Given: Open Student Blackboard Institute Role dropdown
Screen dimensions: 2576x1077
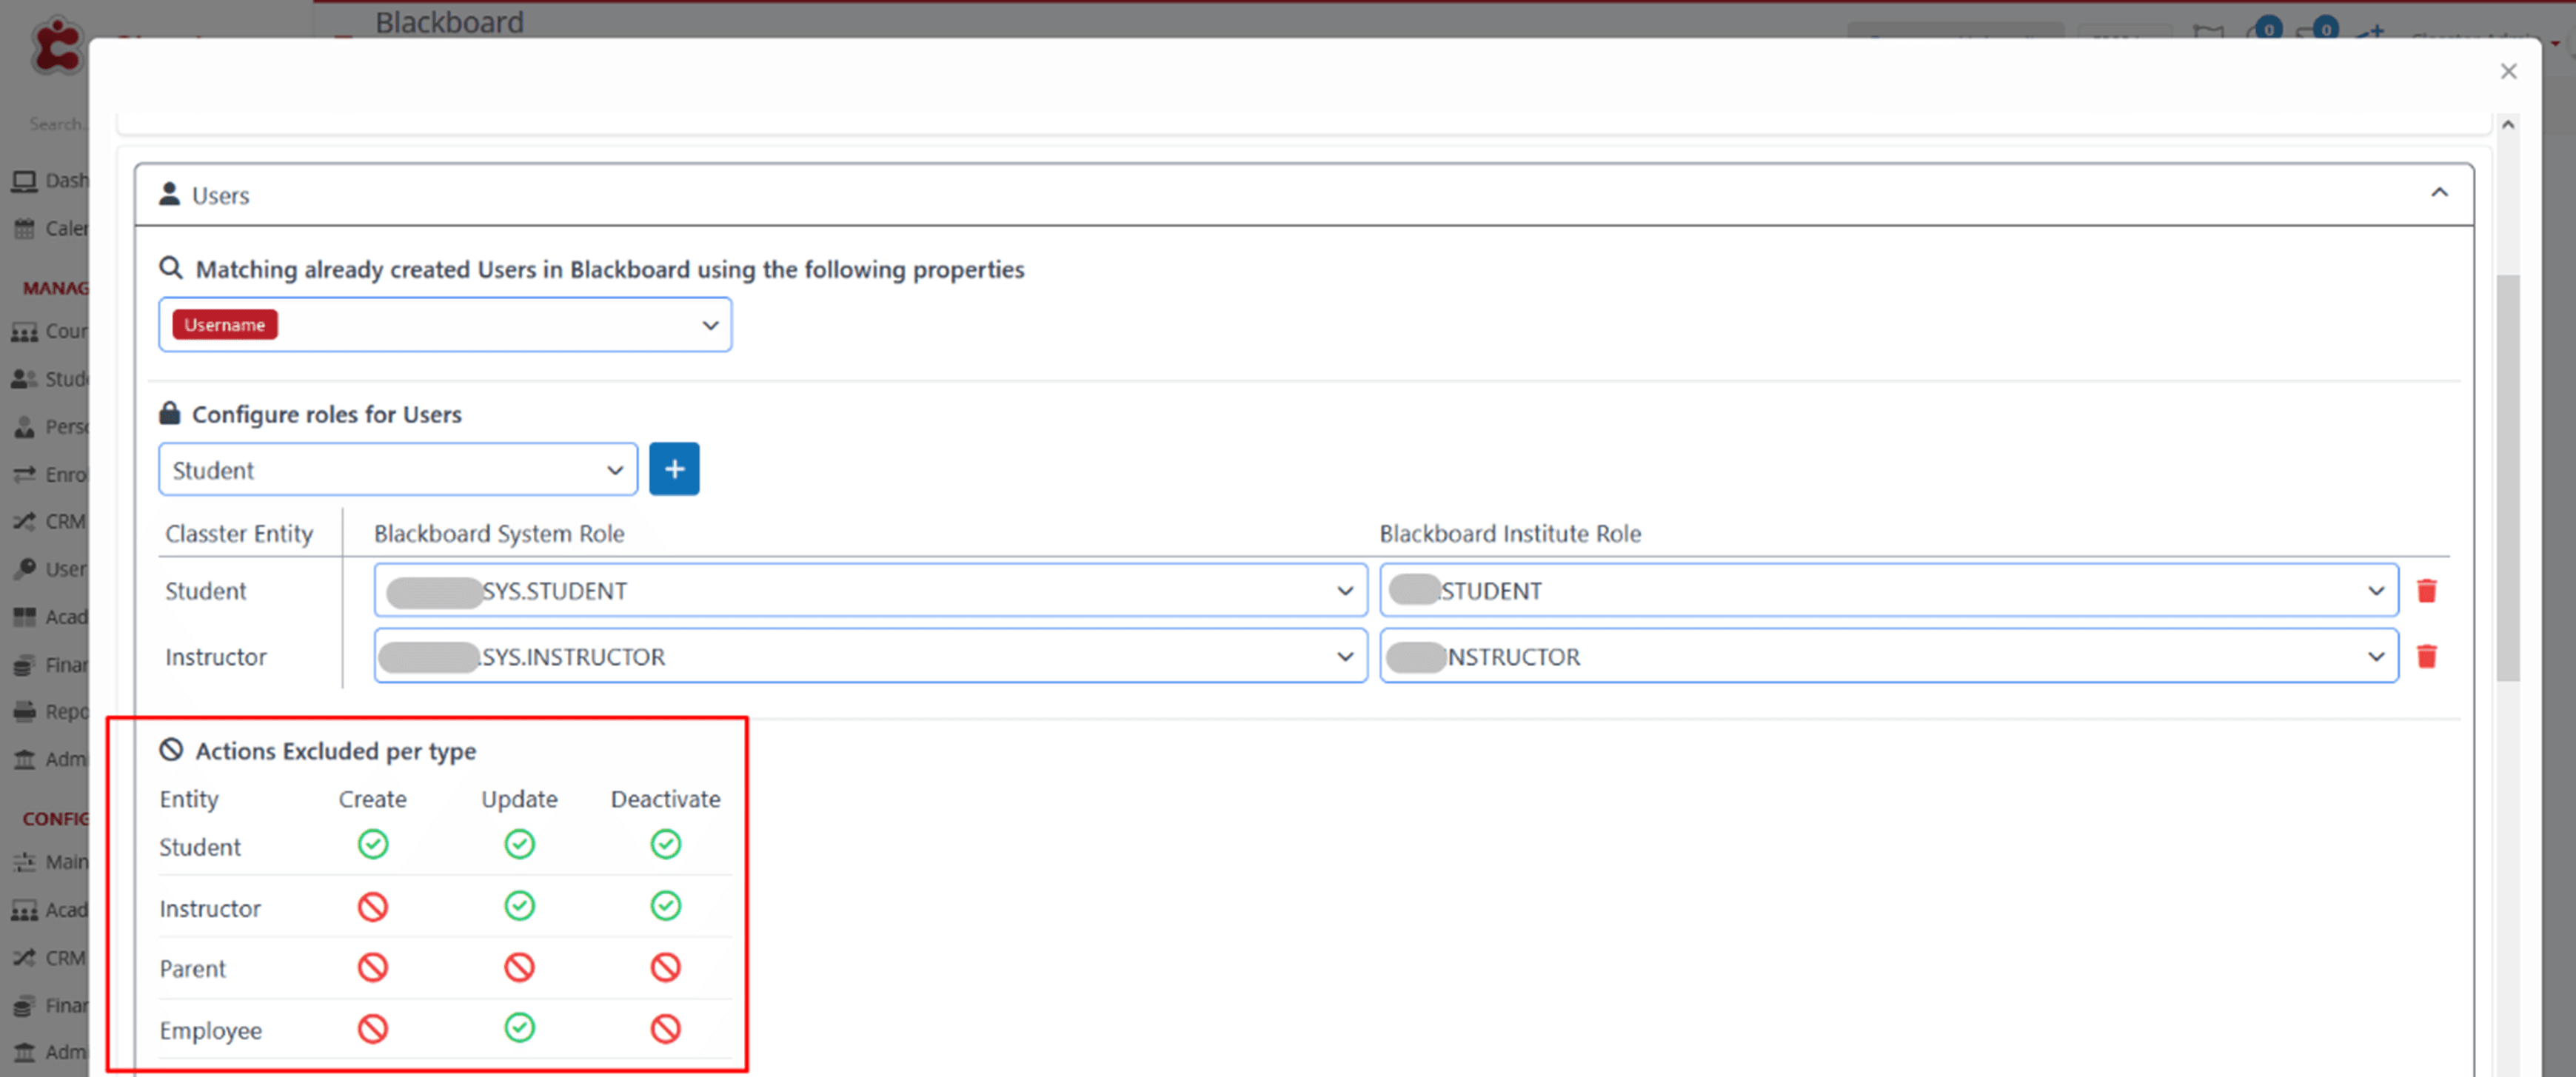Looking at the screenshot, I should click(1889, 591).
